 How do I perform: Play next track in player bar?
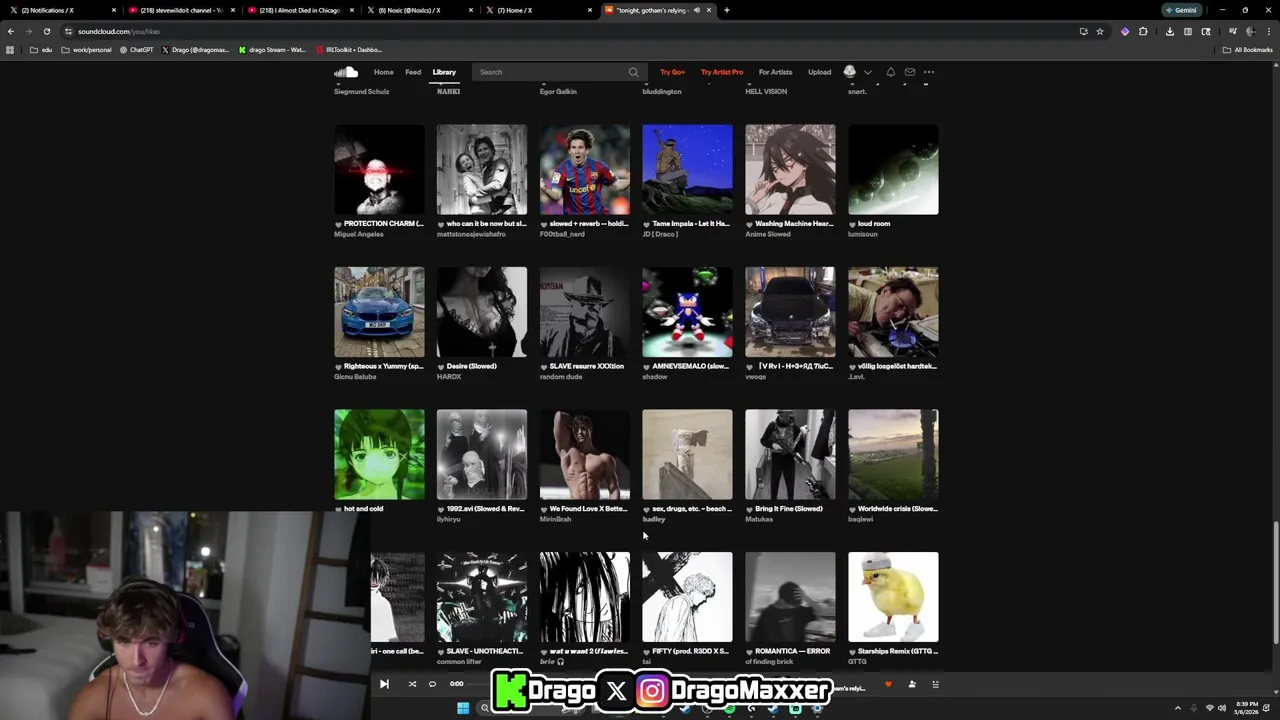click(384, 684)
